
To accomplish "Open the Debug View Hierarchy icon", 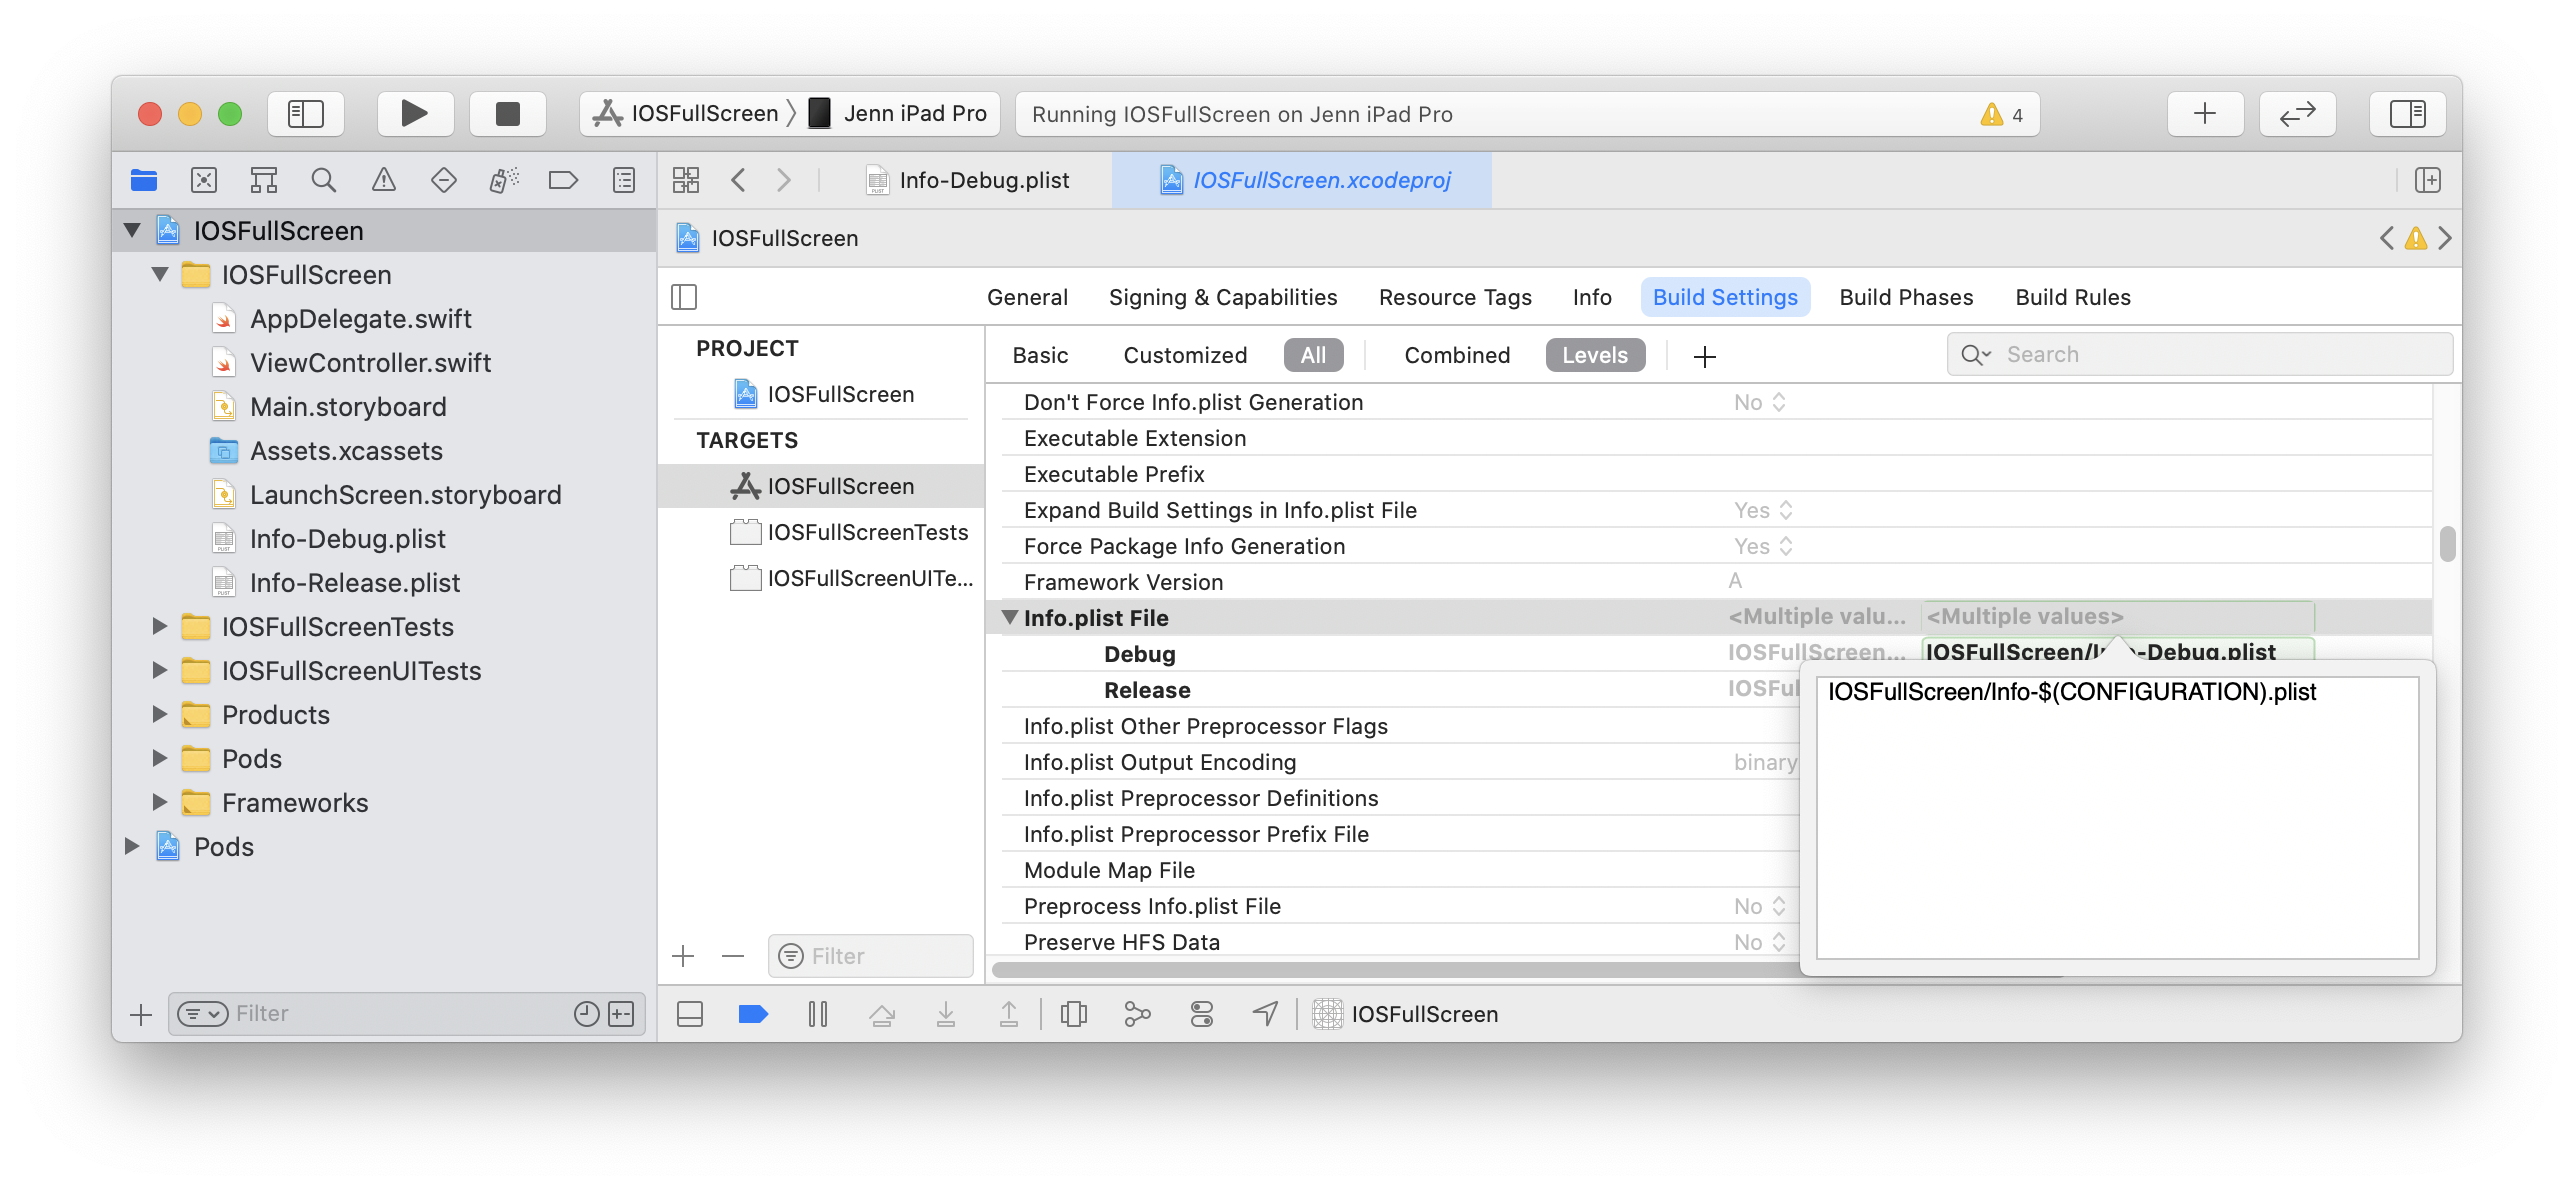I will [x=1074, y=1013].
